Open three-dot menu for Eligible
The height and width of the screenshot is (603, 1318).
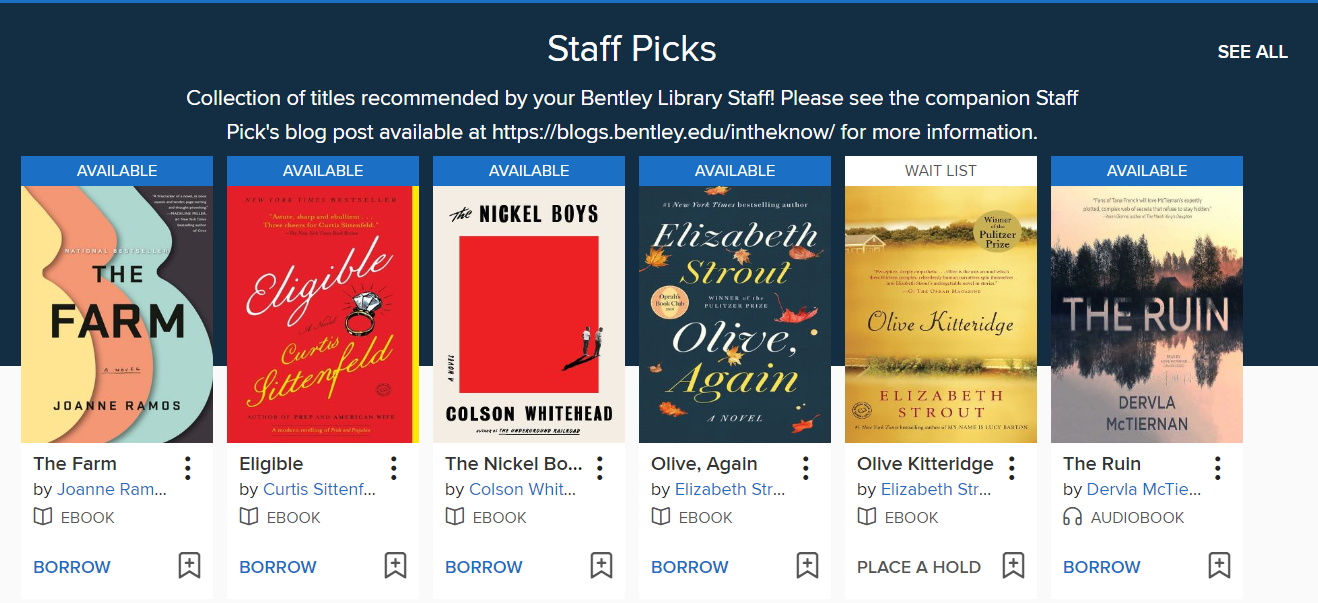click(x=394, y=467)
